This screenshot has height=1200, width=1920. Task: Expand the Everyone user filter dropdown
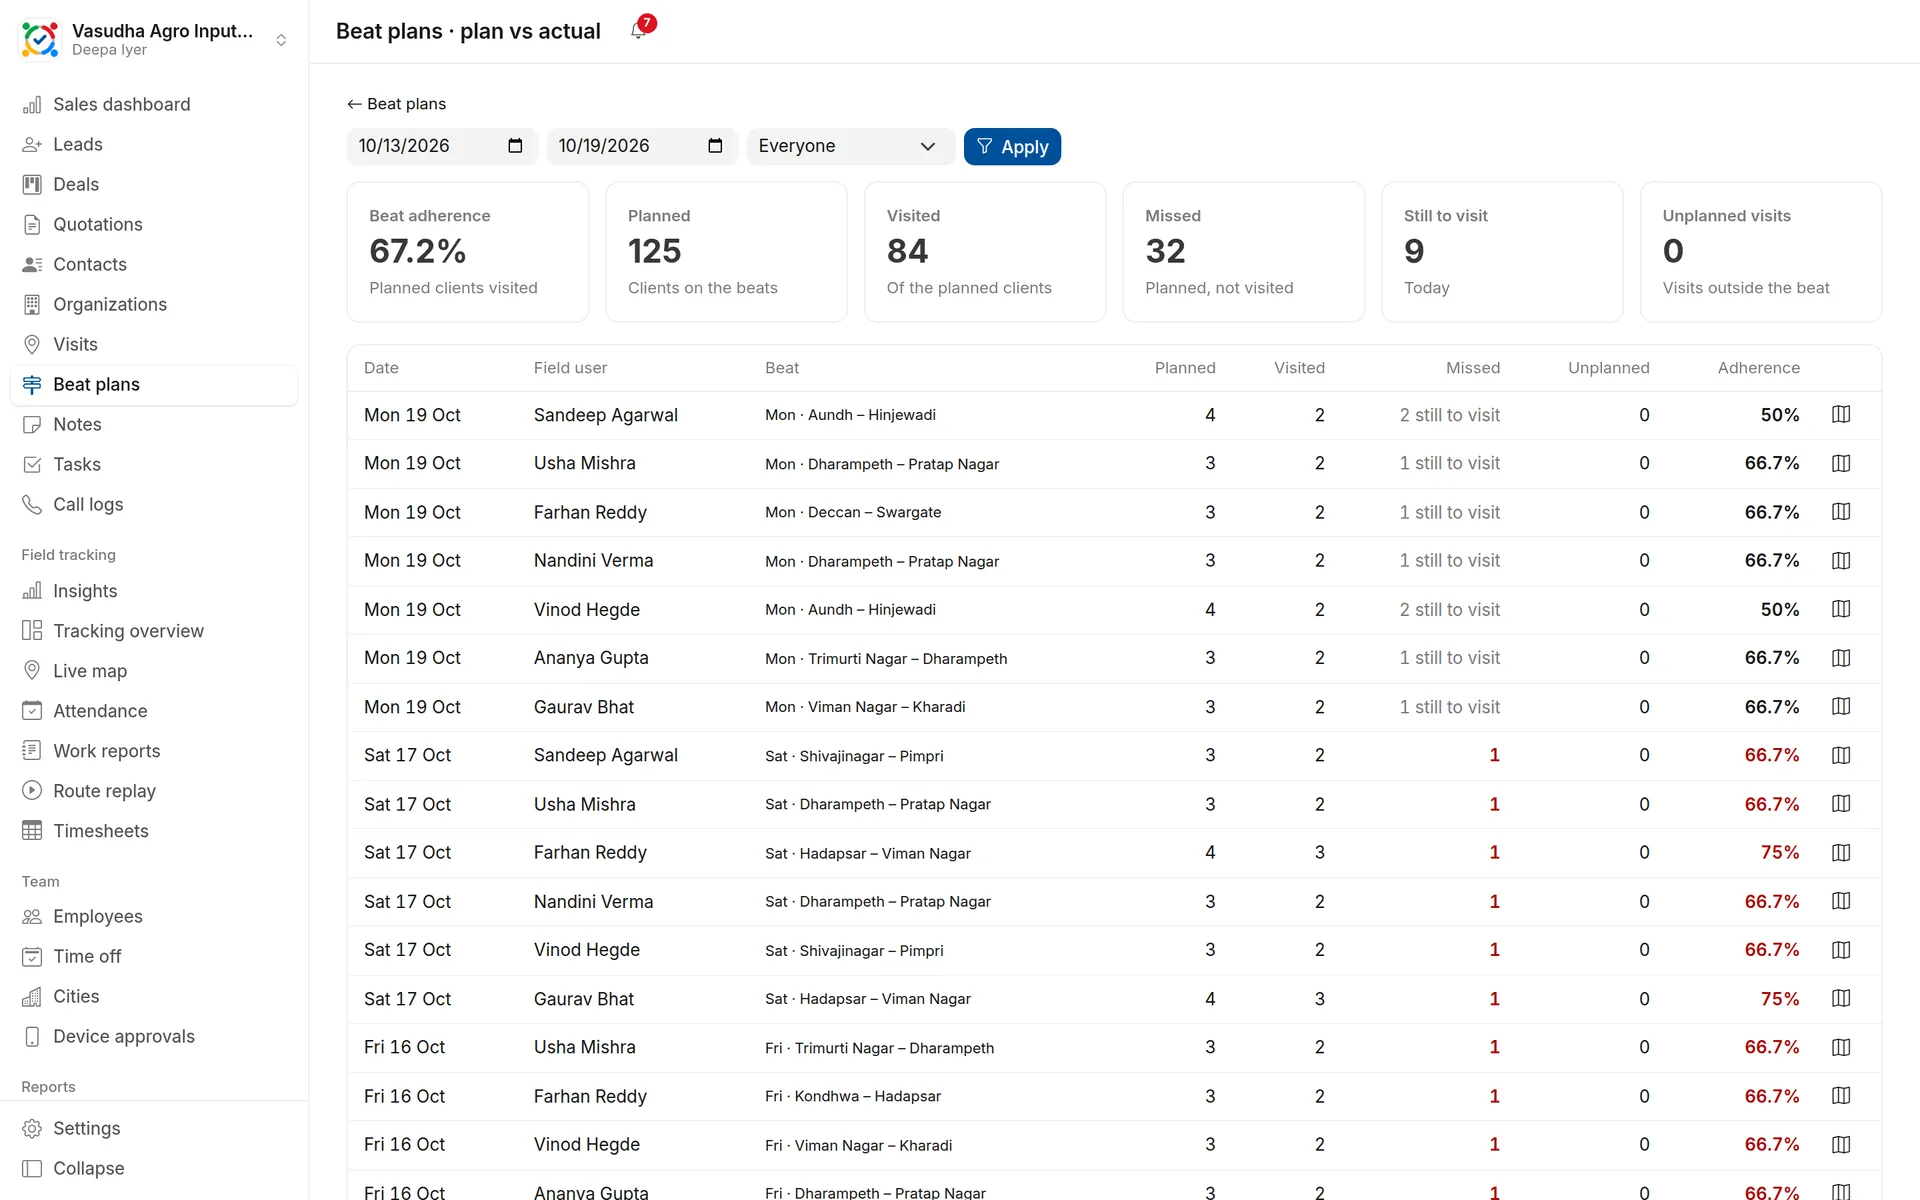tap(850, 146)
